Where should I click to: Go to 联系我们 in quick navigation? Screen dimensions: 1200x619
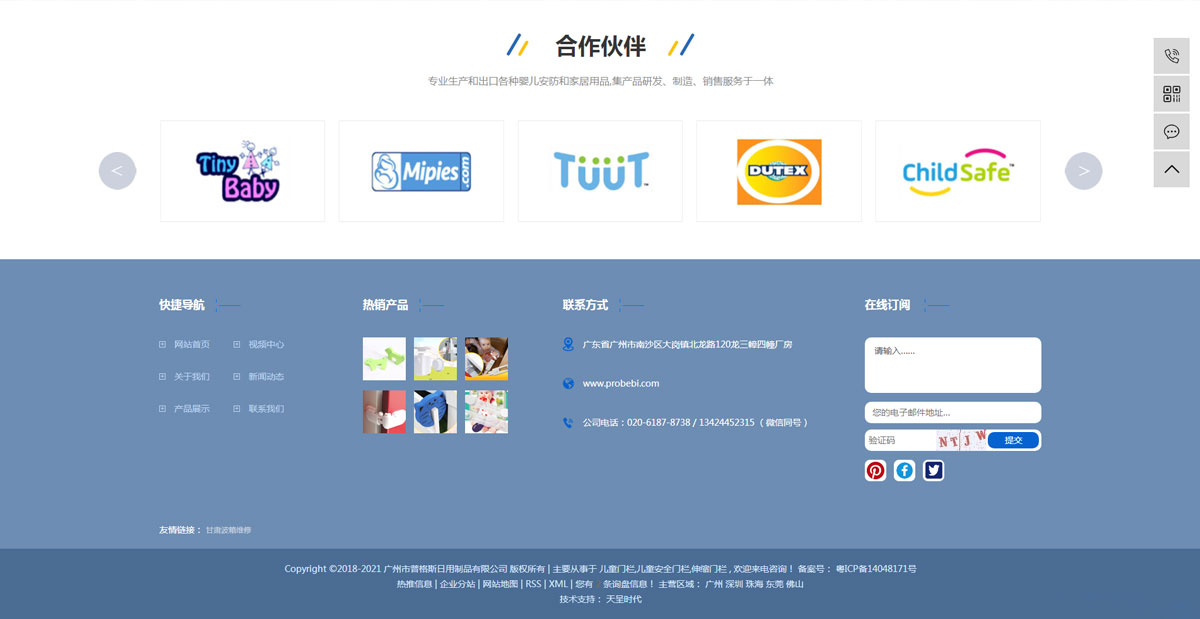pos(266,409)
